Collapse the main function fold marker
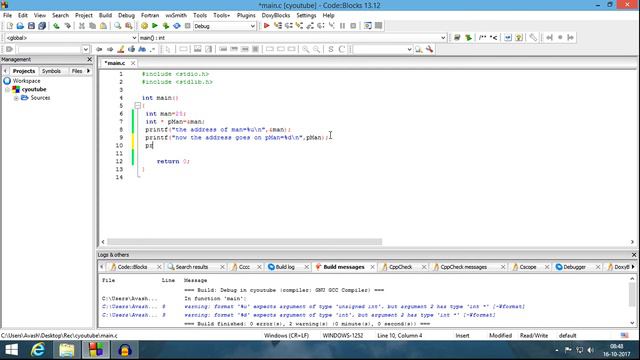The width and height of the screenshot is (640, 360). coord(138,106)
